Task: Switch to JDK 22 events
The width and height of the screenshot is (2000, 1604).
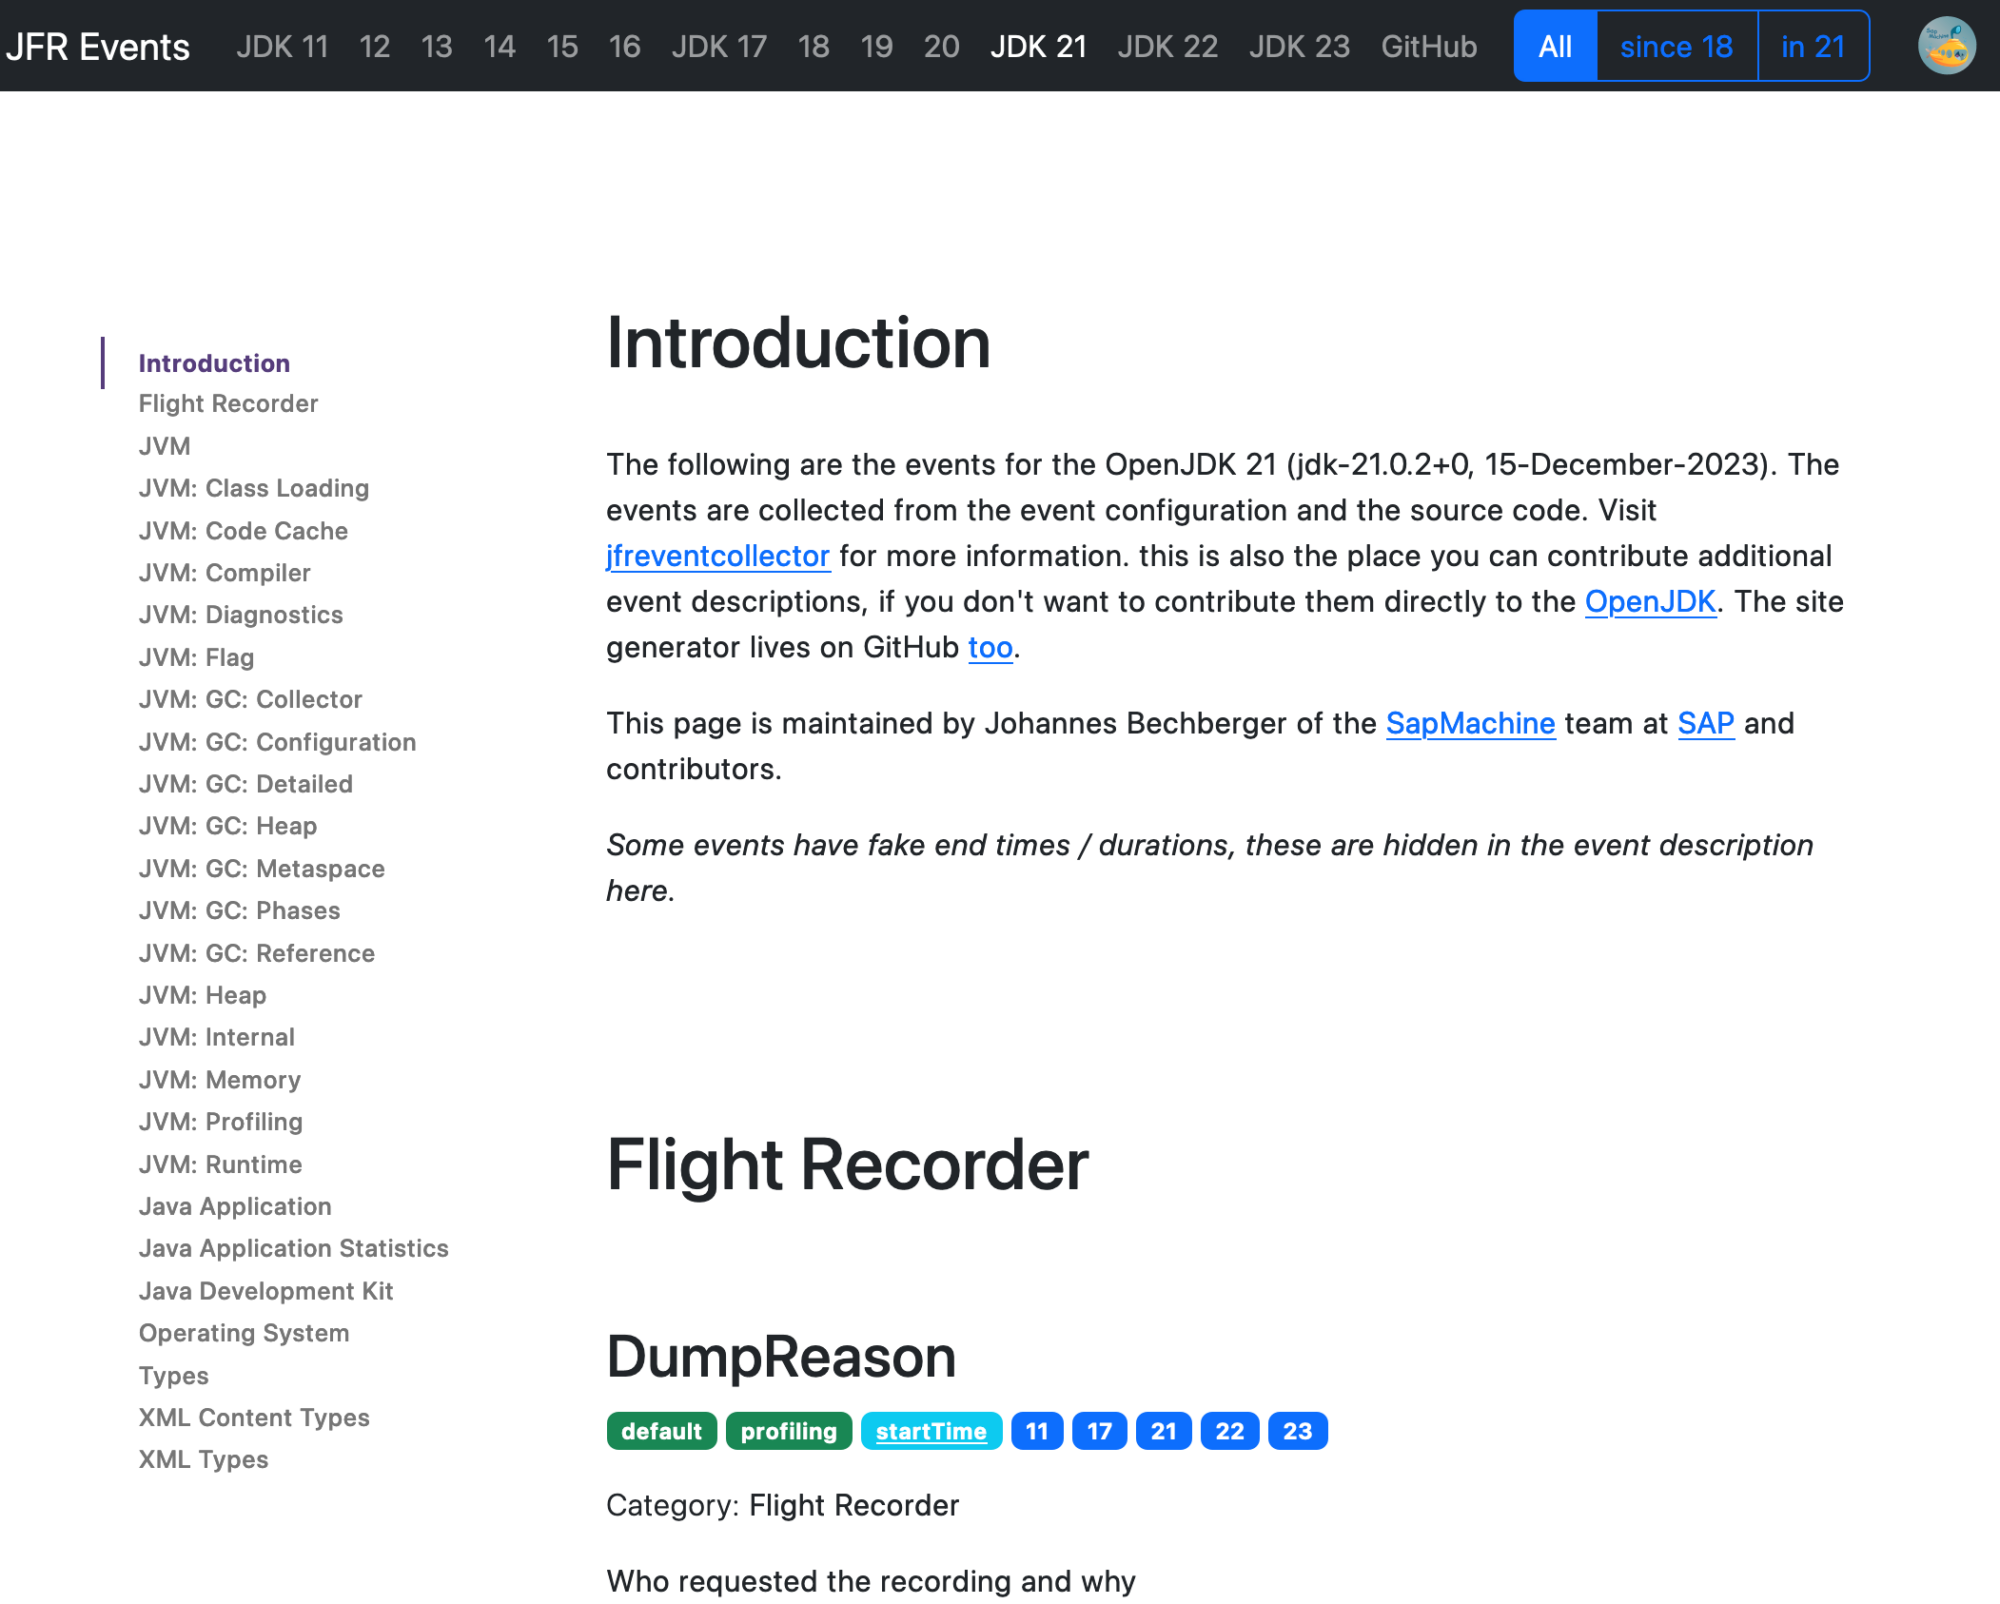Action: tap(1166, 46)
